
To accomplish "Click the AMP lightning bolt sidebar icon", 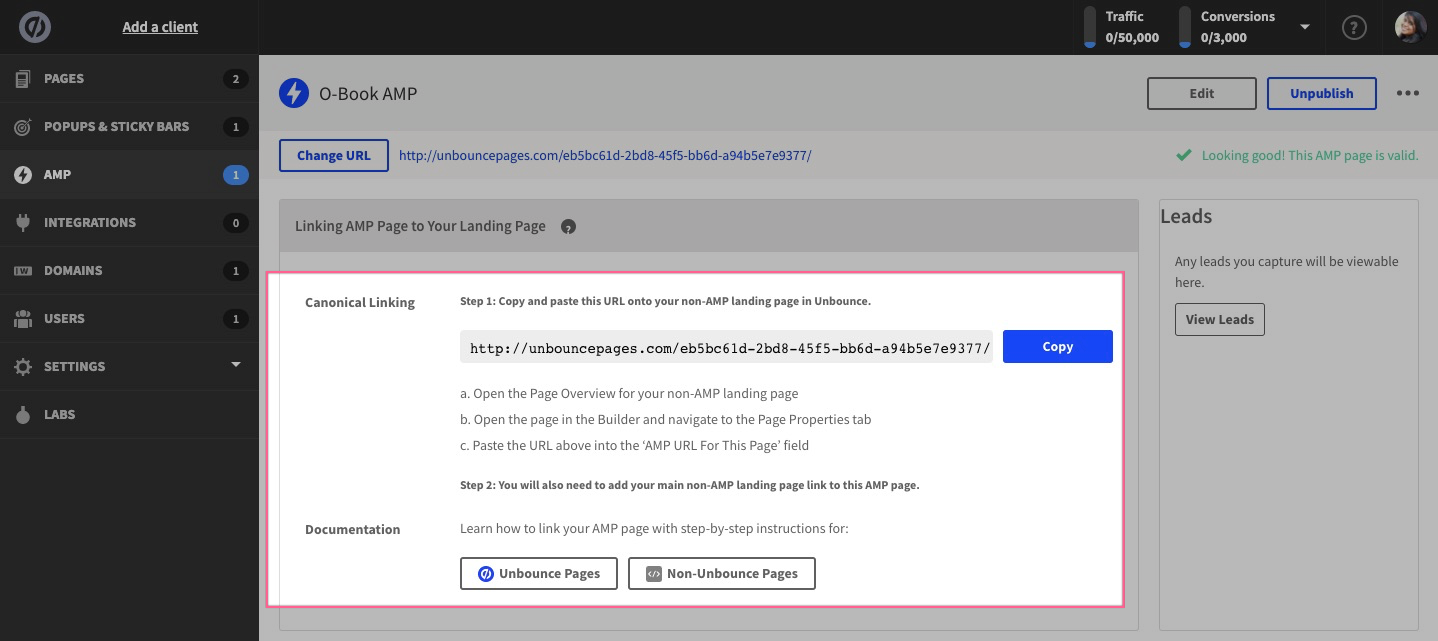I will coord(23,175).
